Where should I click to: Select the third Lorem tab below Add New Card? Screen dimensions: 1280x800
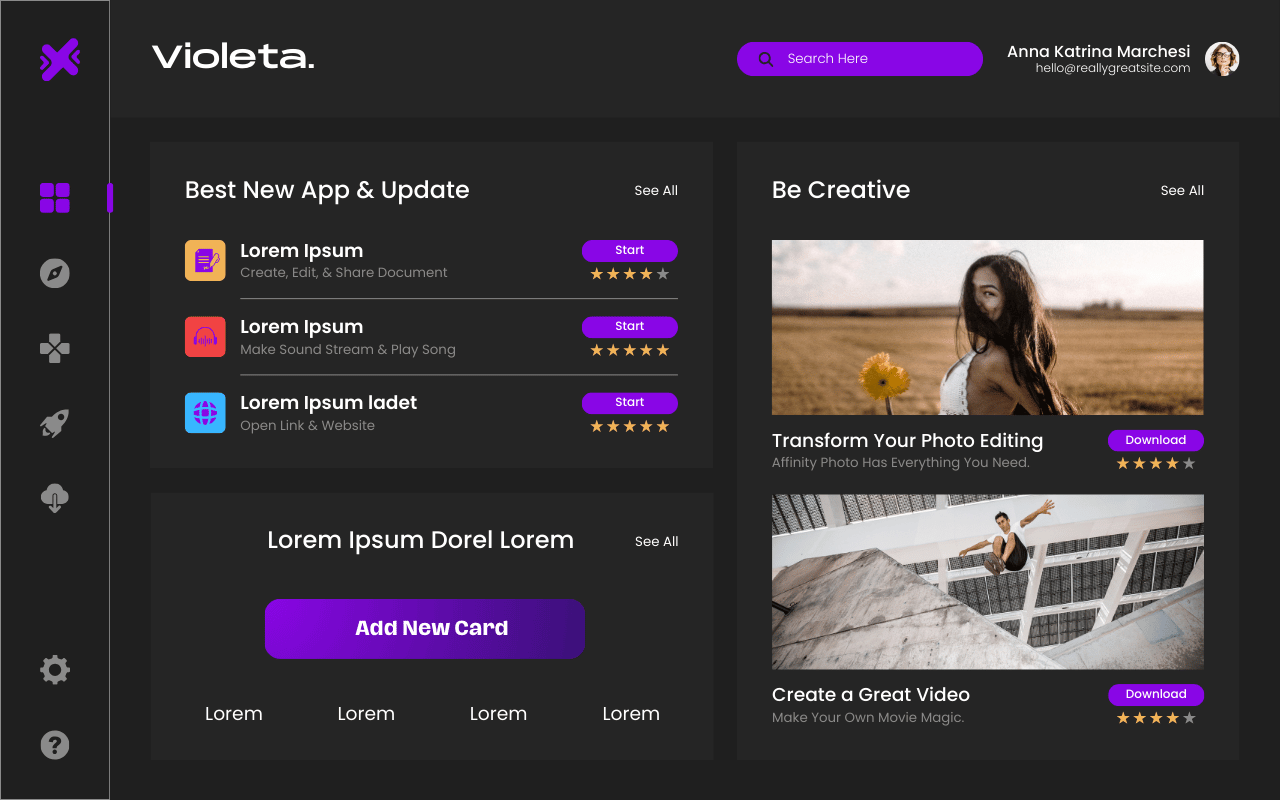click(498, 714)
